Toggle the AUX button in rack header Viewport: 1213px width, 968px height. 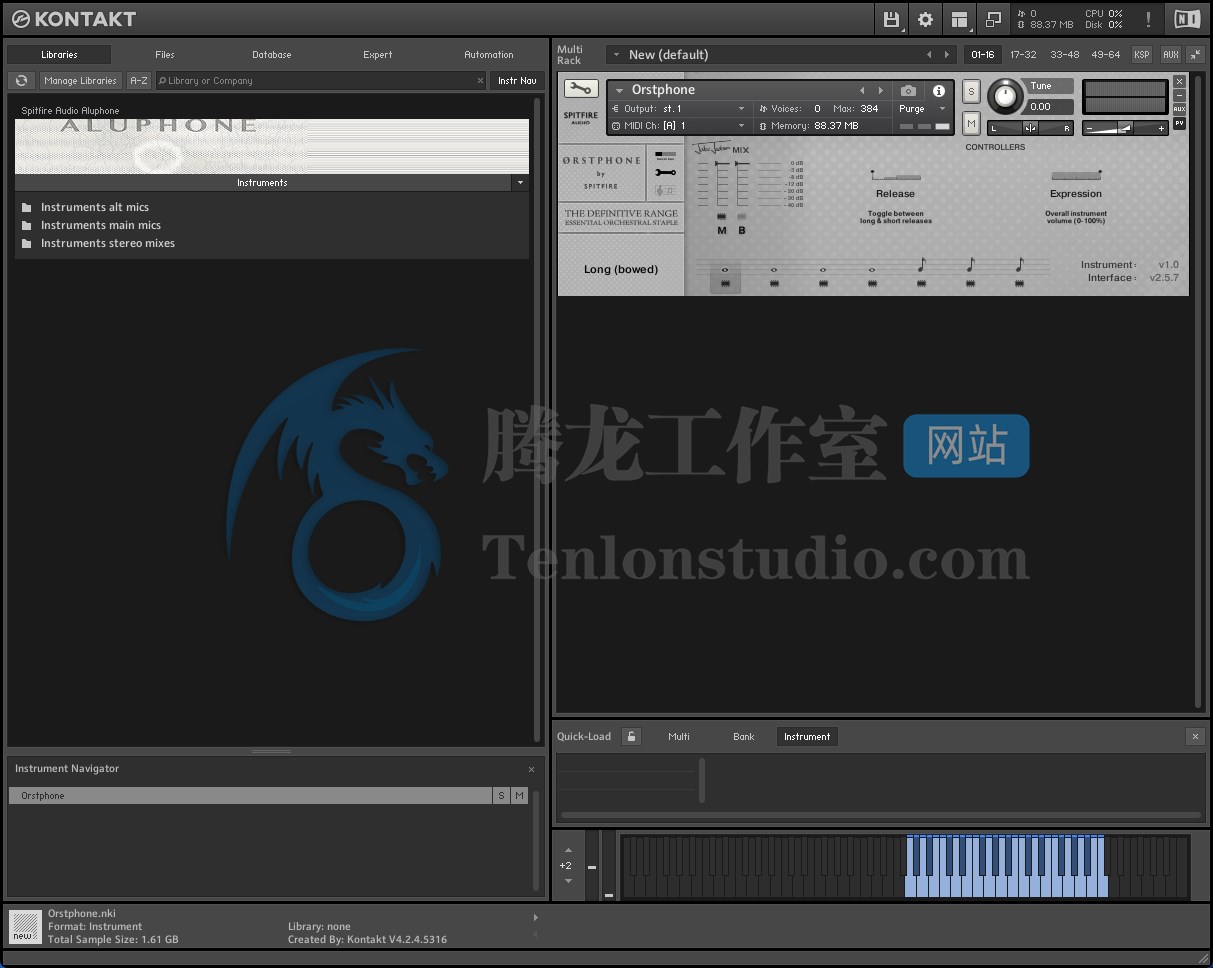pyautogui.click(x=1170, y=55)
